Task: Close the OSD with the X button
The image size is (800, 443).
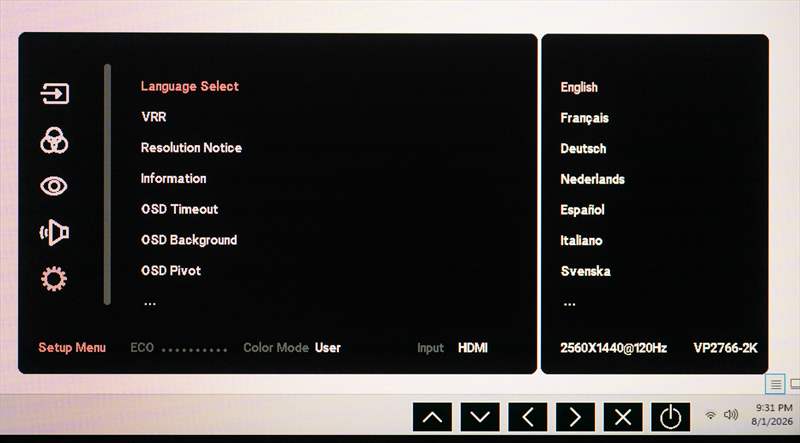Action: click(x=623, y=417)
